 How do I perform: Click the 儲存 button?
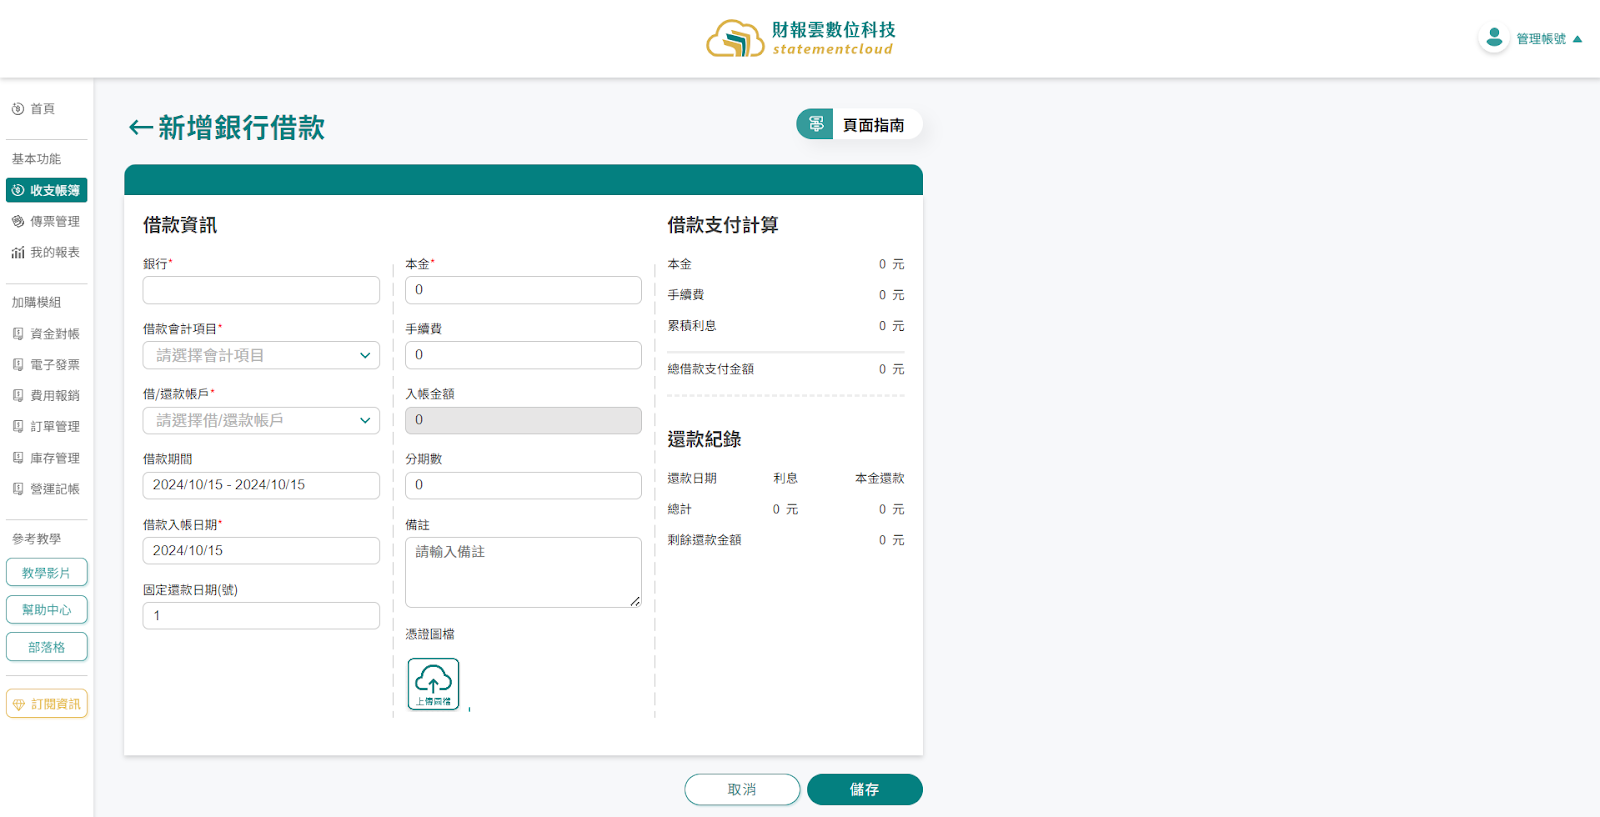coord(865,789)
